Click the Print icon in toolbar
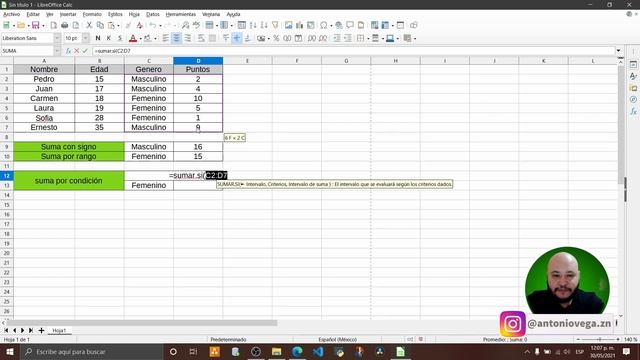Screen dimensions: 640x360 point(64,25)
